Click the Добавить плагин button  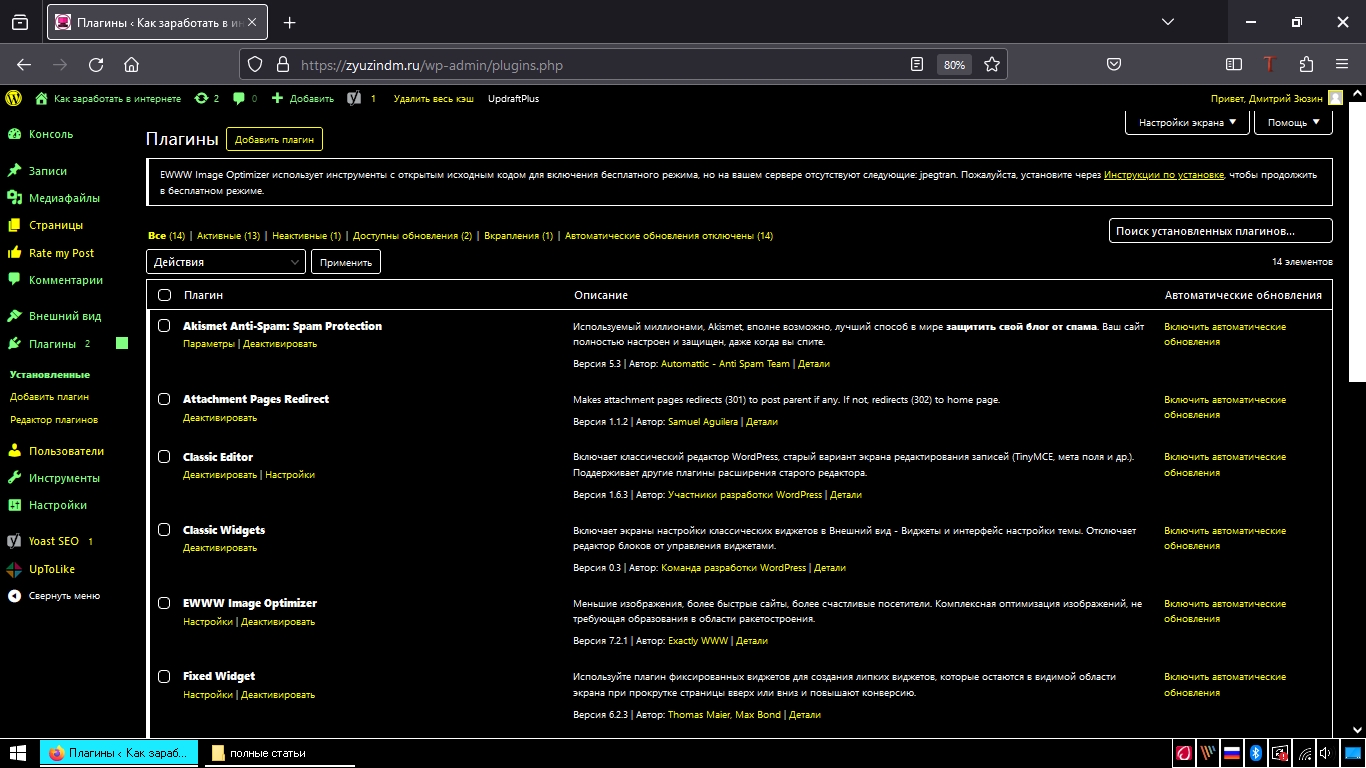point(274,140)
